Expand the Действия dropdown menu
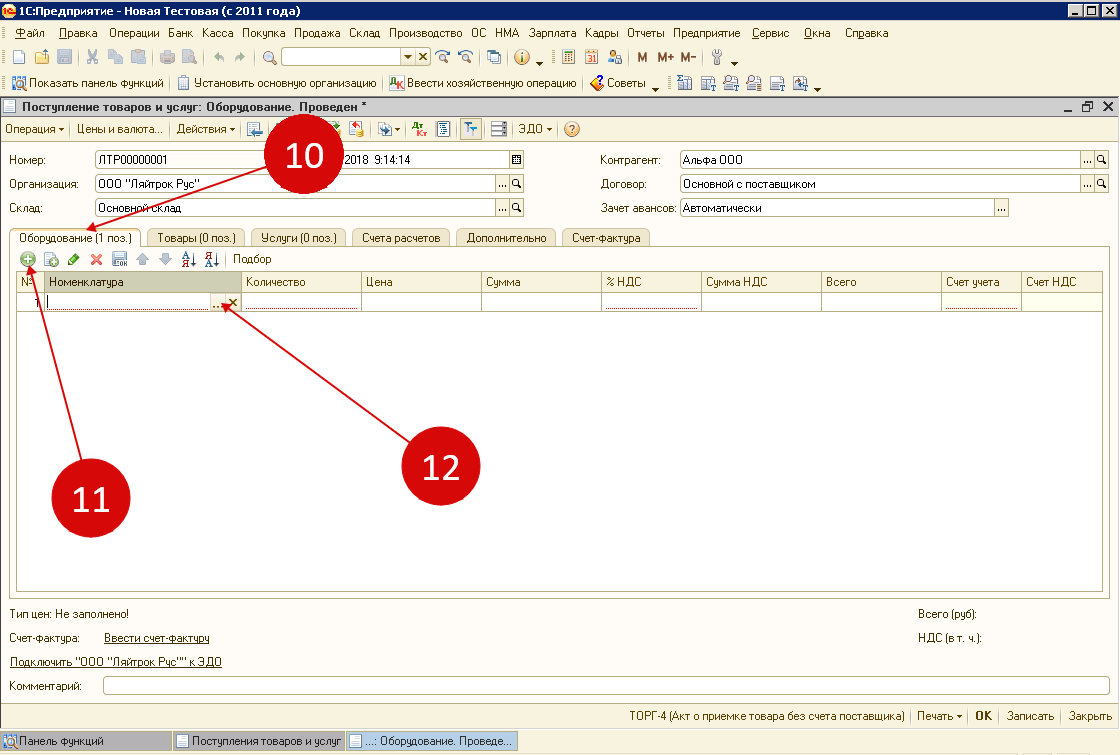Screen dimensions: 1120x755 pyautogui.click(x=206, y=129)
